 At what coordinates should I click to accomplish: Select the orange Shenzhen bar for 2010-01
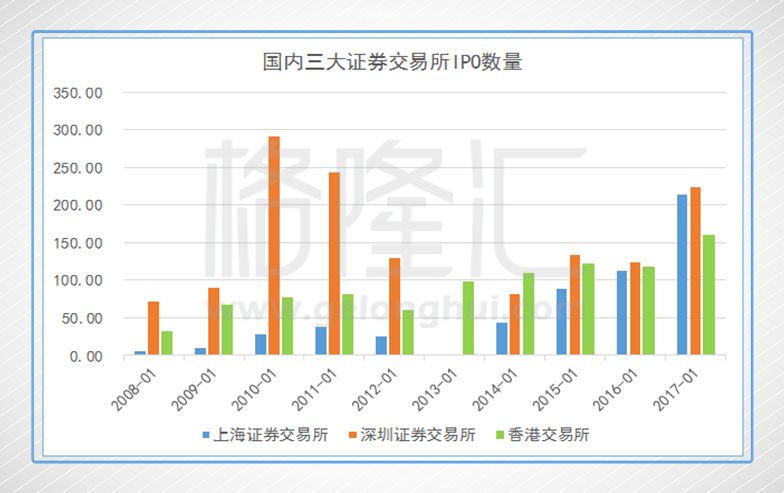tap(274, 246)
